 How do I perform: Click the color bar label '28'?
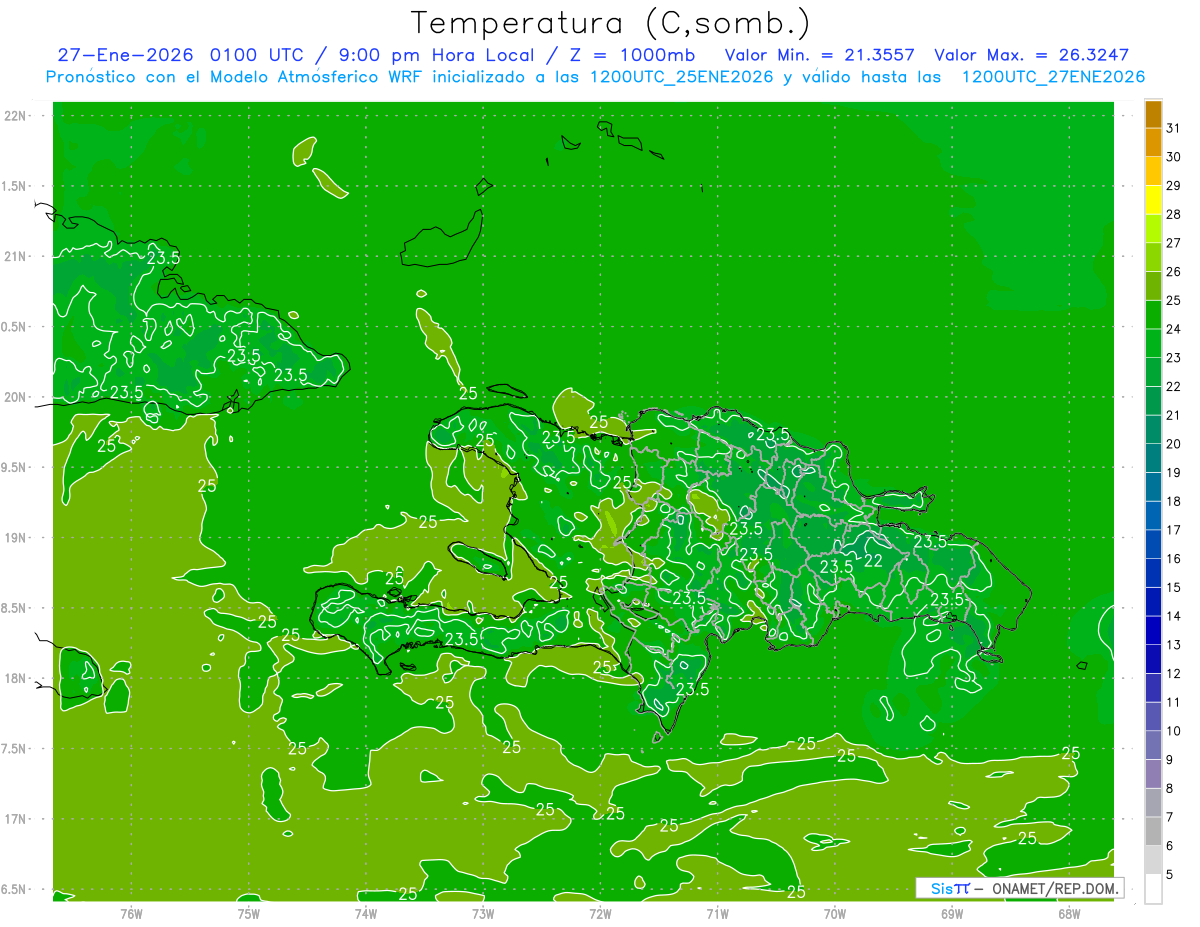1174,214
